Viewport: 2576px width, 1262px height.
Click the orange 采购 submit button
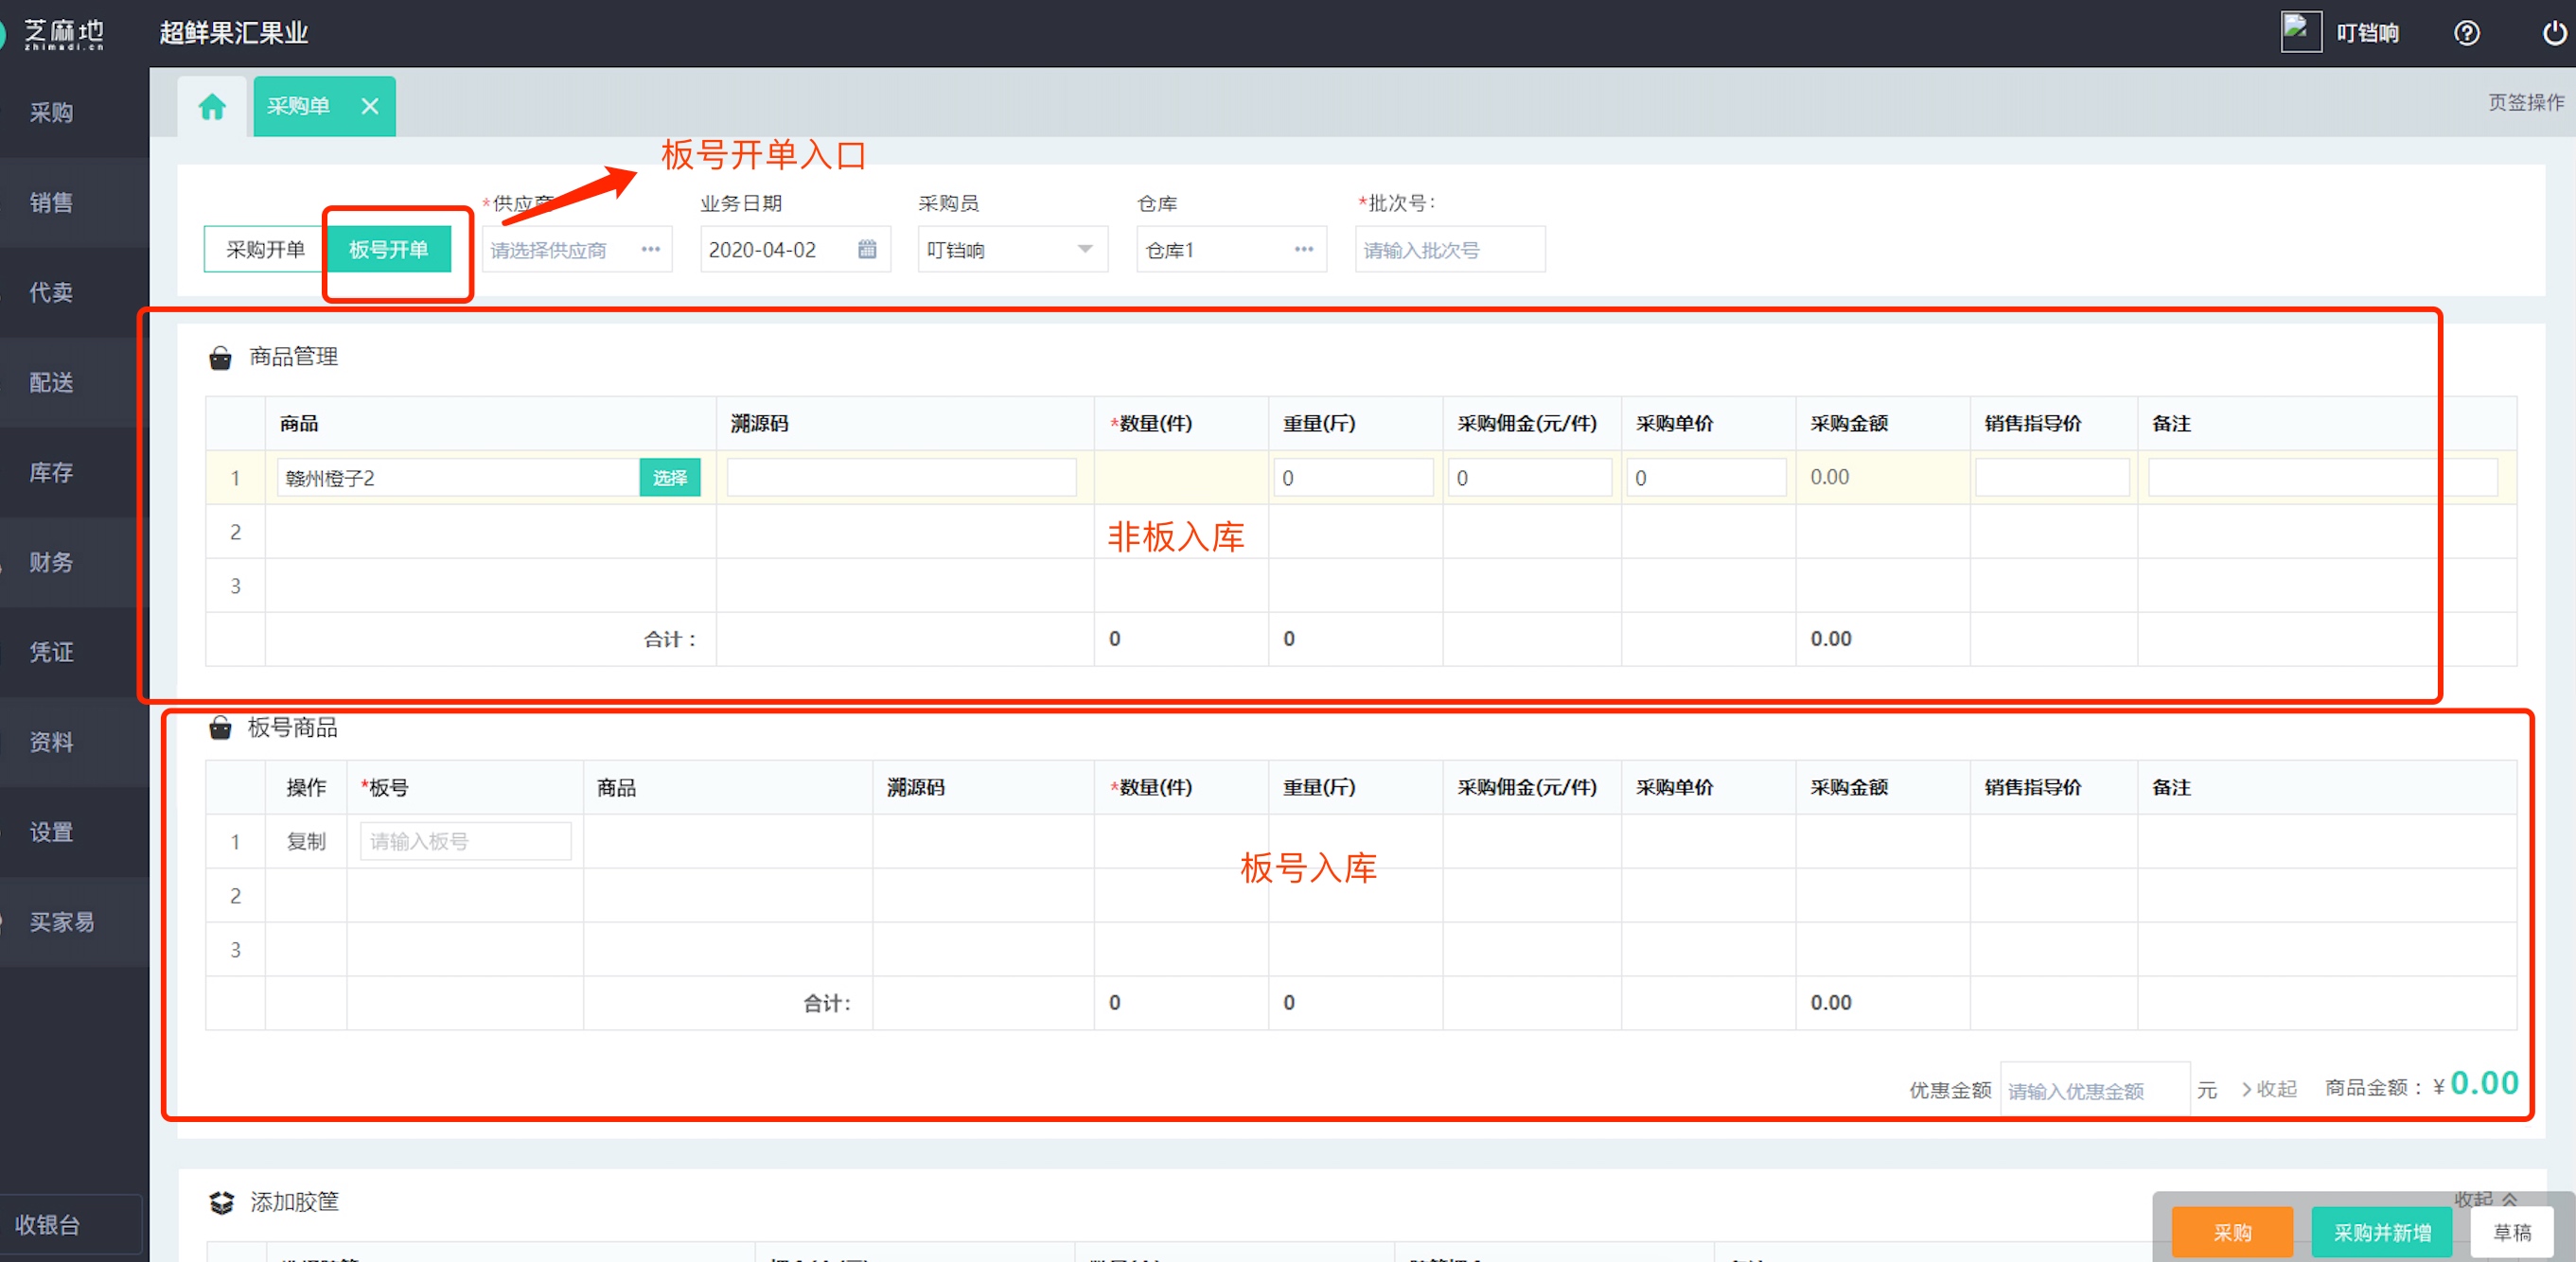click(x=2232, y=1232)
